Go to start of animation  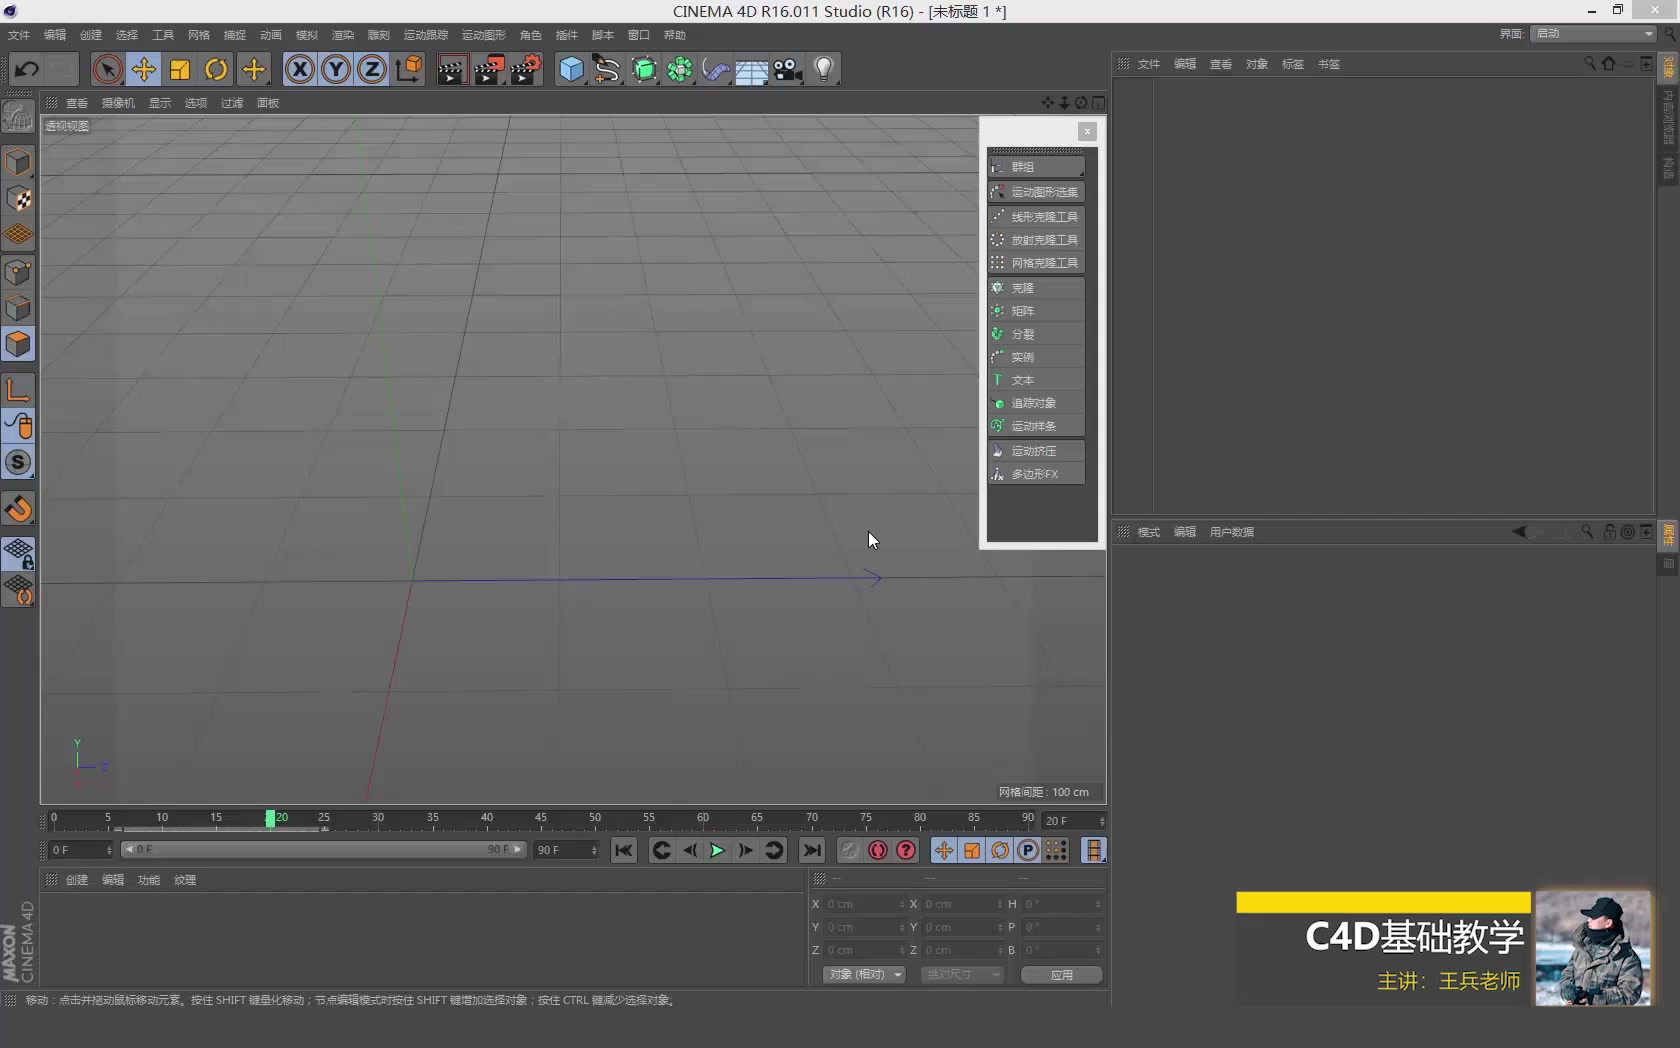[x=624, y=850]
